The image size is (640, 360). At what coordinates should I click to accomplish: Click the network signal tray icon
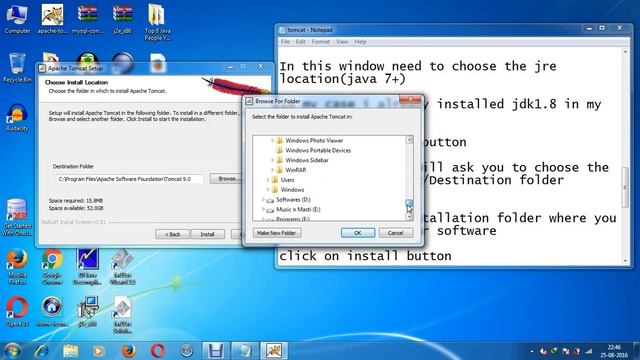tap(589, 351)
